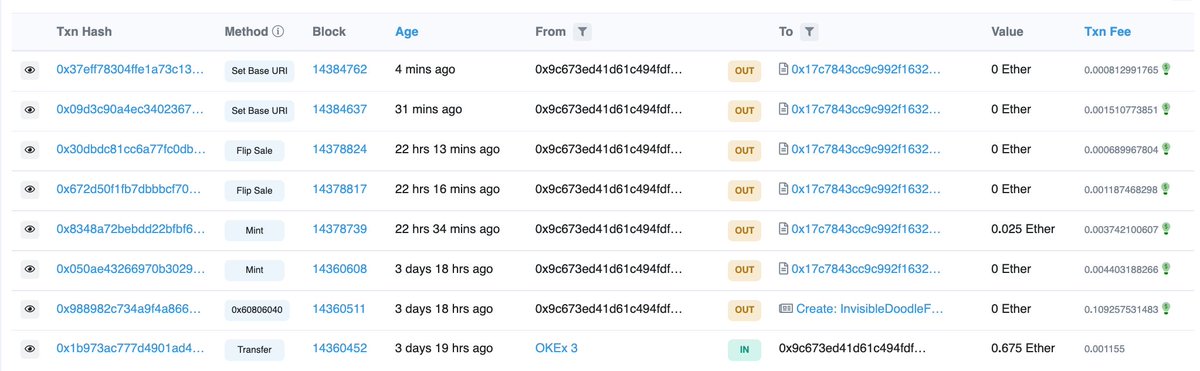Open transaction hash 0x672d50f1fb7dbbbcf70
This screenshot has width=1200, height=371.
pos(130,189)
